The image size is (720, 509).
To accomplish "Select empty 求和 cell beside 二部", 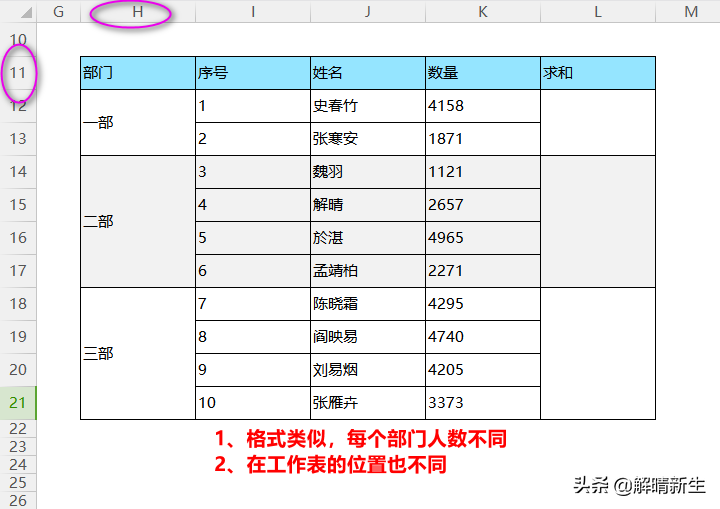I will pos(598,221).
